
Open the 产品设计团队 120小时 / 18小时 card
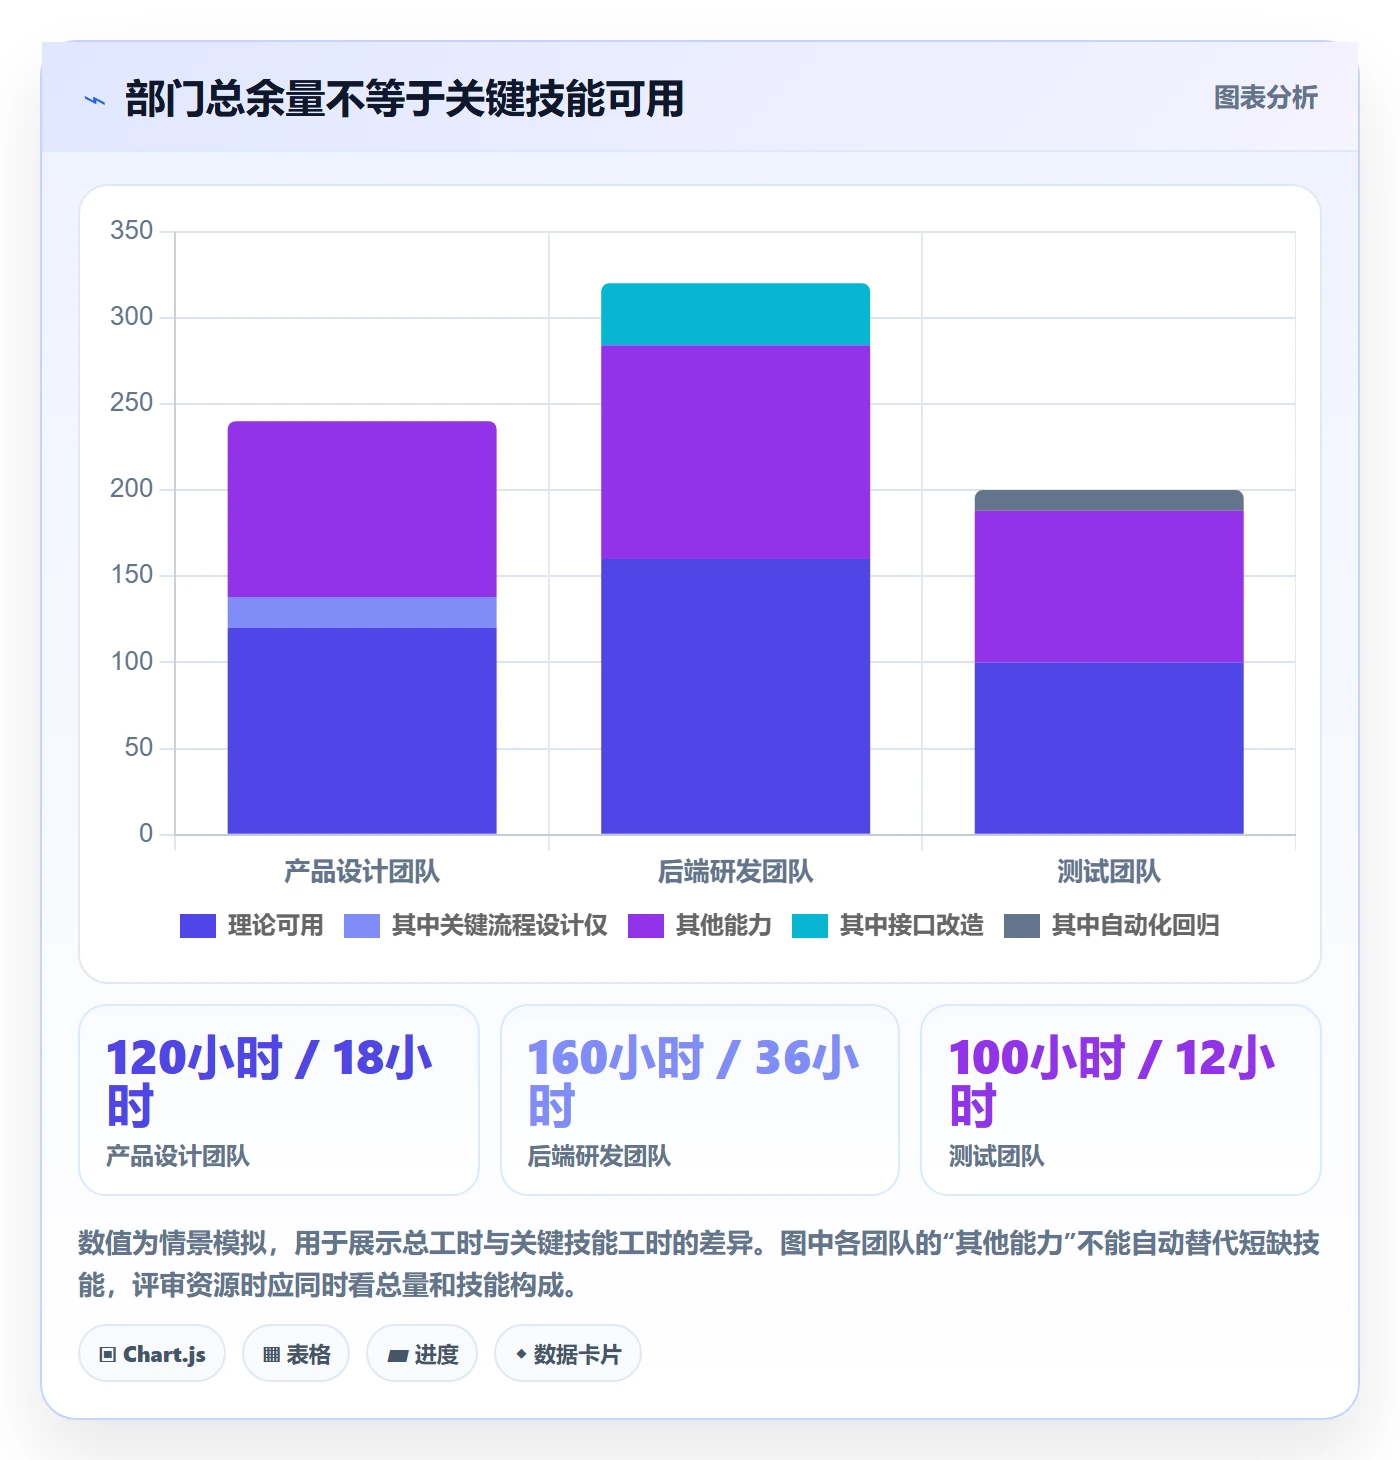click(279, 1100)
